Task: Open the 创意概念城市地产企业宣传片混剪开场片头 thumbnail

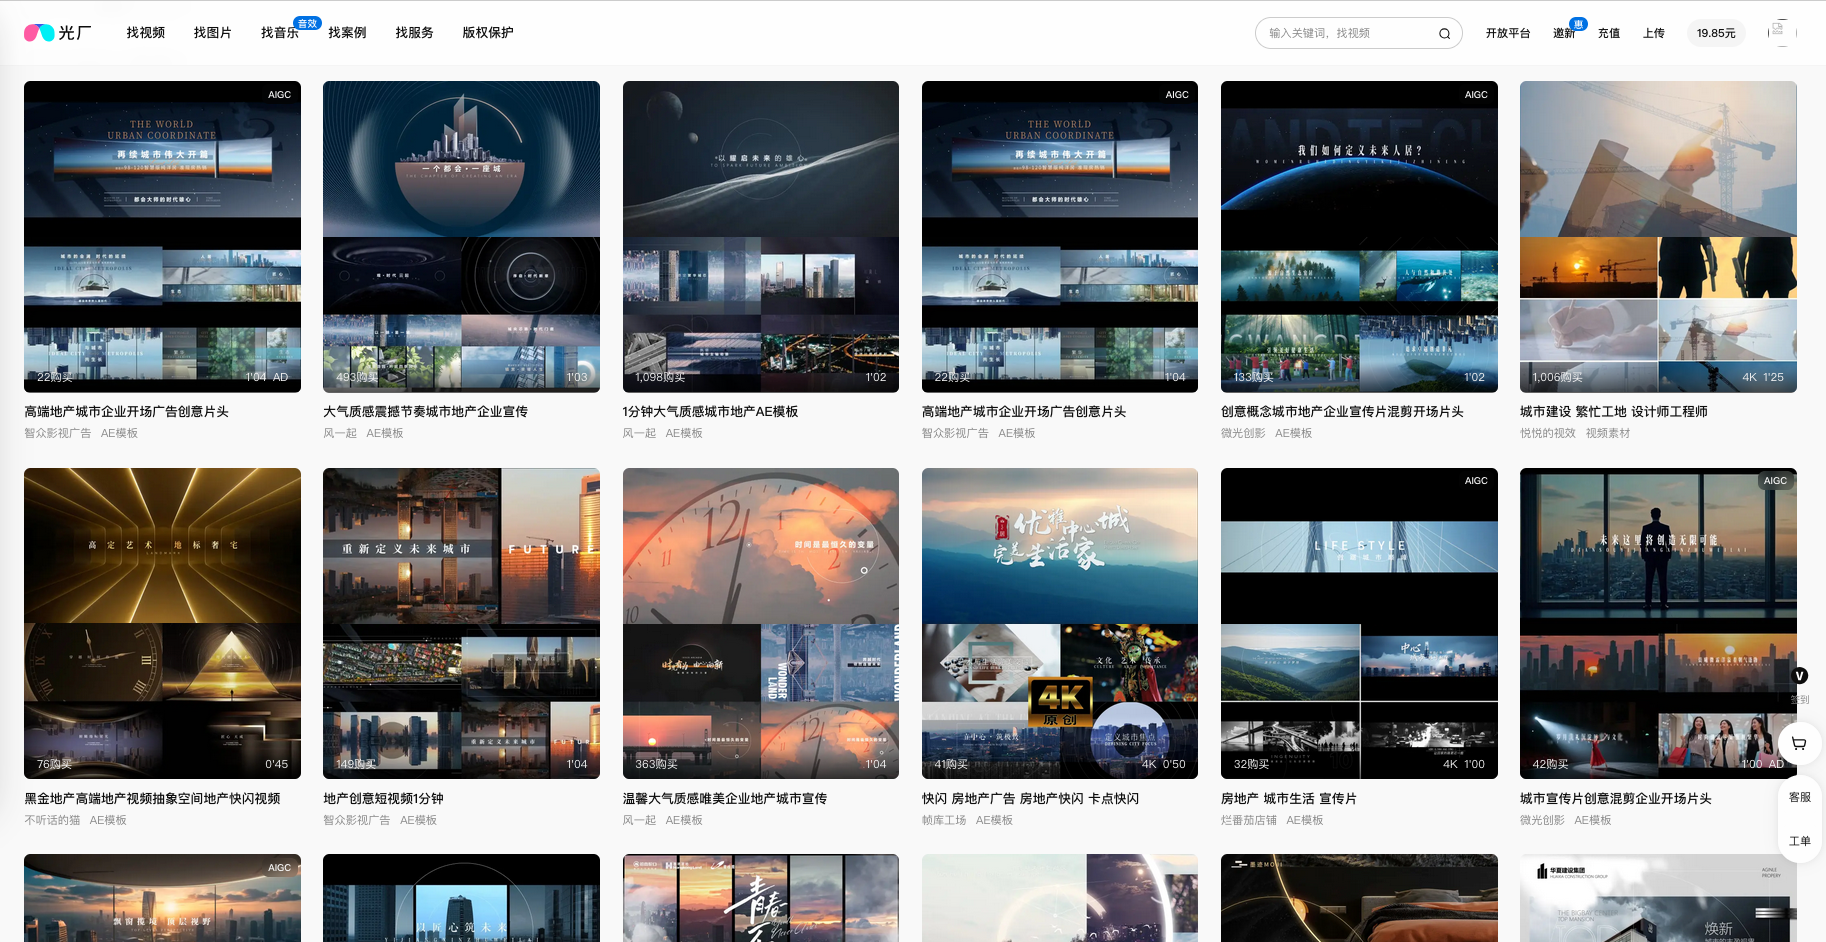Action: [1359, 236]
